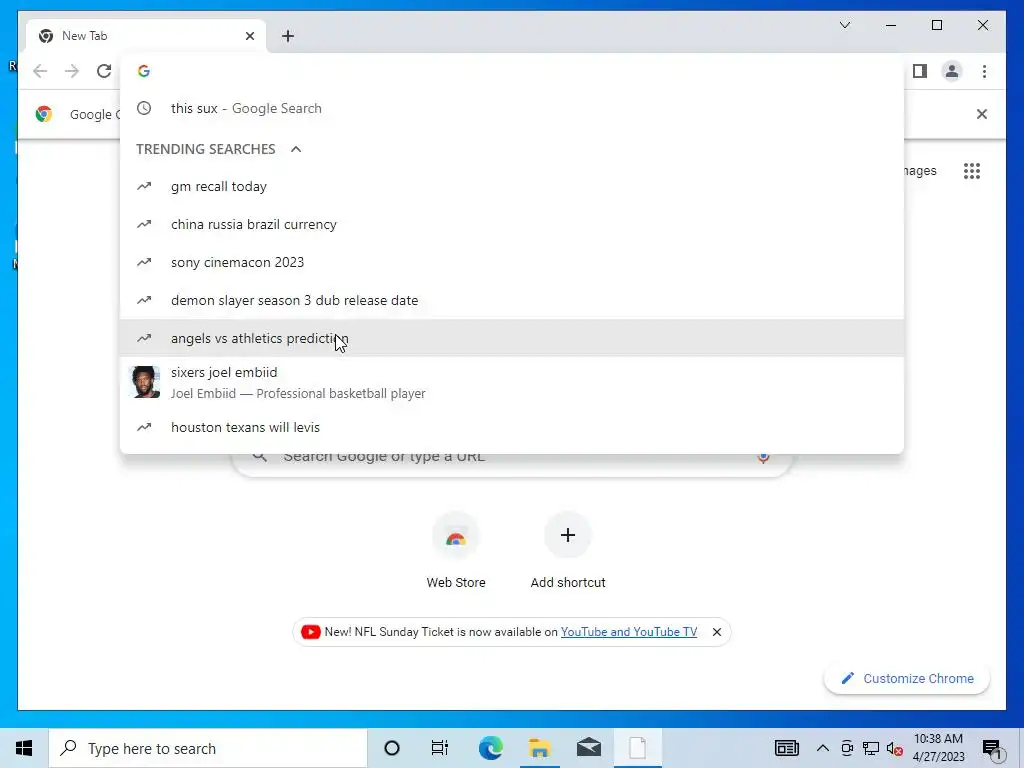Select 'houston texans will levis' suggestion
Viewport: 1024px width, 768px height.
pyautogui.click(x=512, y=427)
